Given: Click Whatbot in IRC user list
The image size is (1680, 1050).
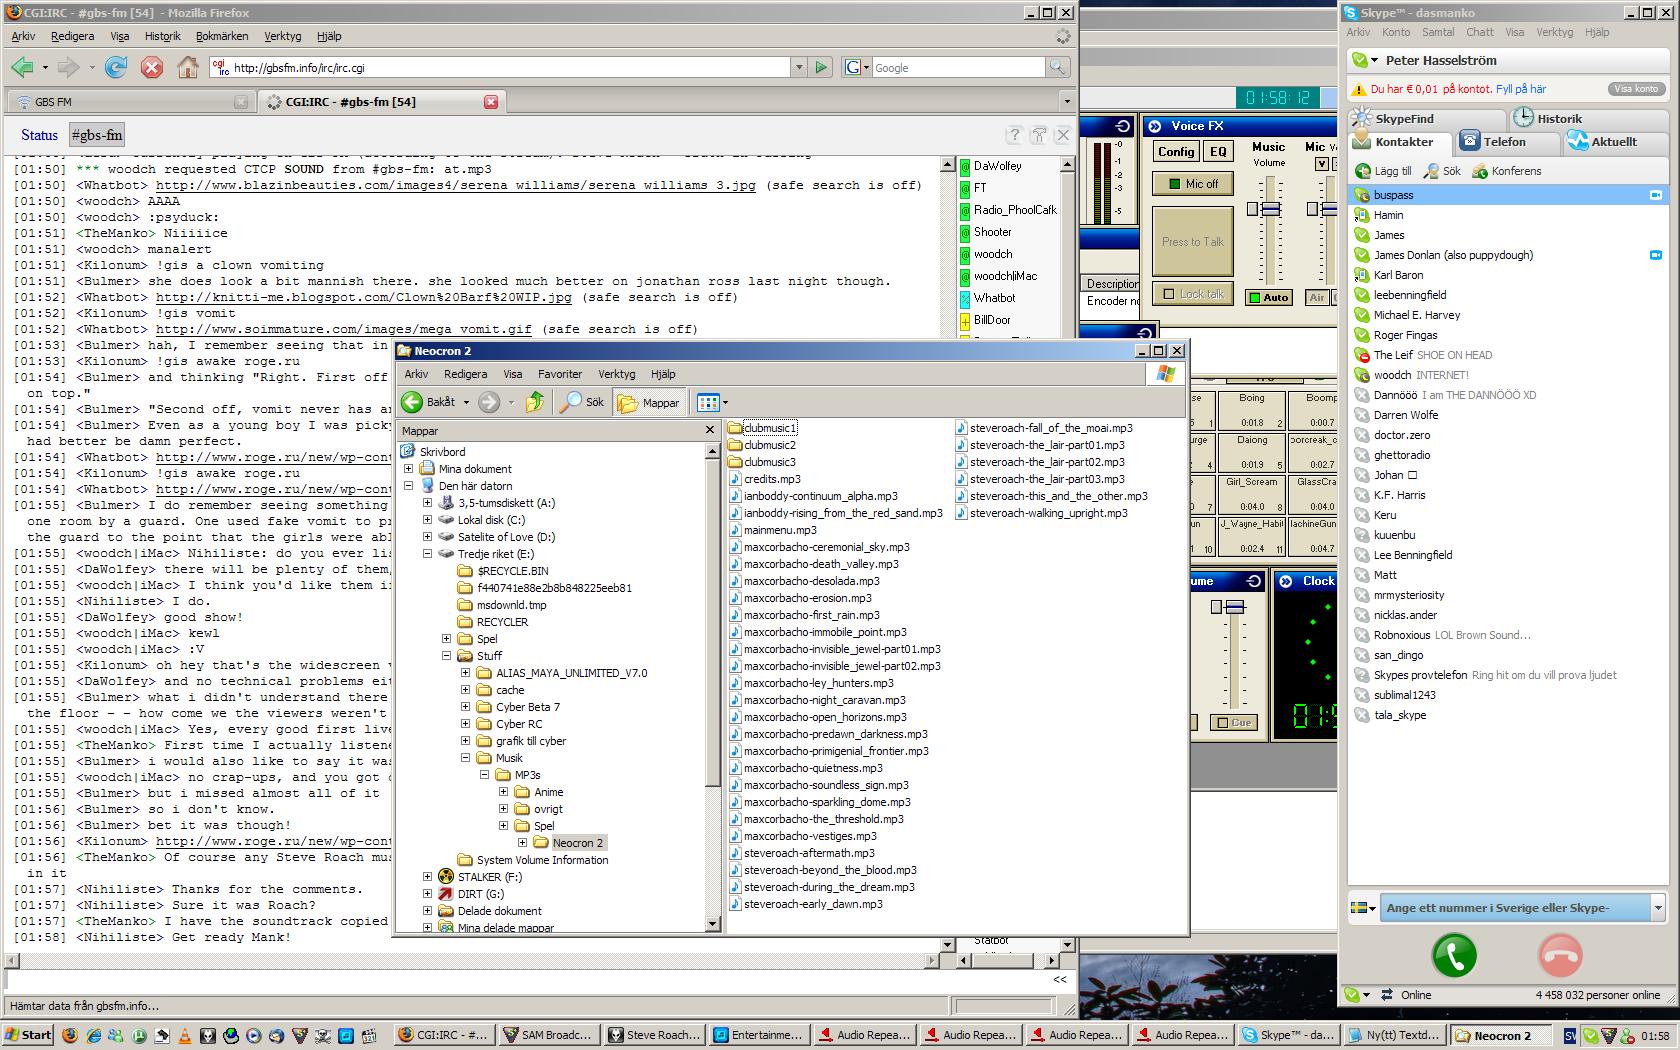Looking at the screenshot, I should tap(994, 298).
